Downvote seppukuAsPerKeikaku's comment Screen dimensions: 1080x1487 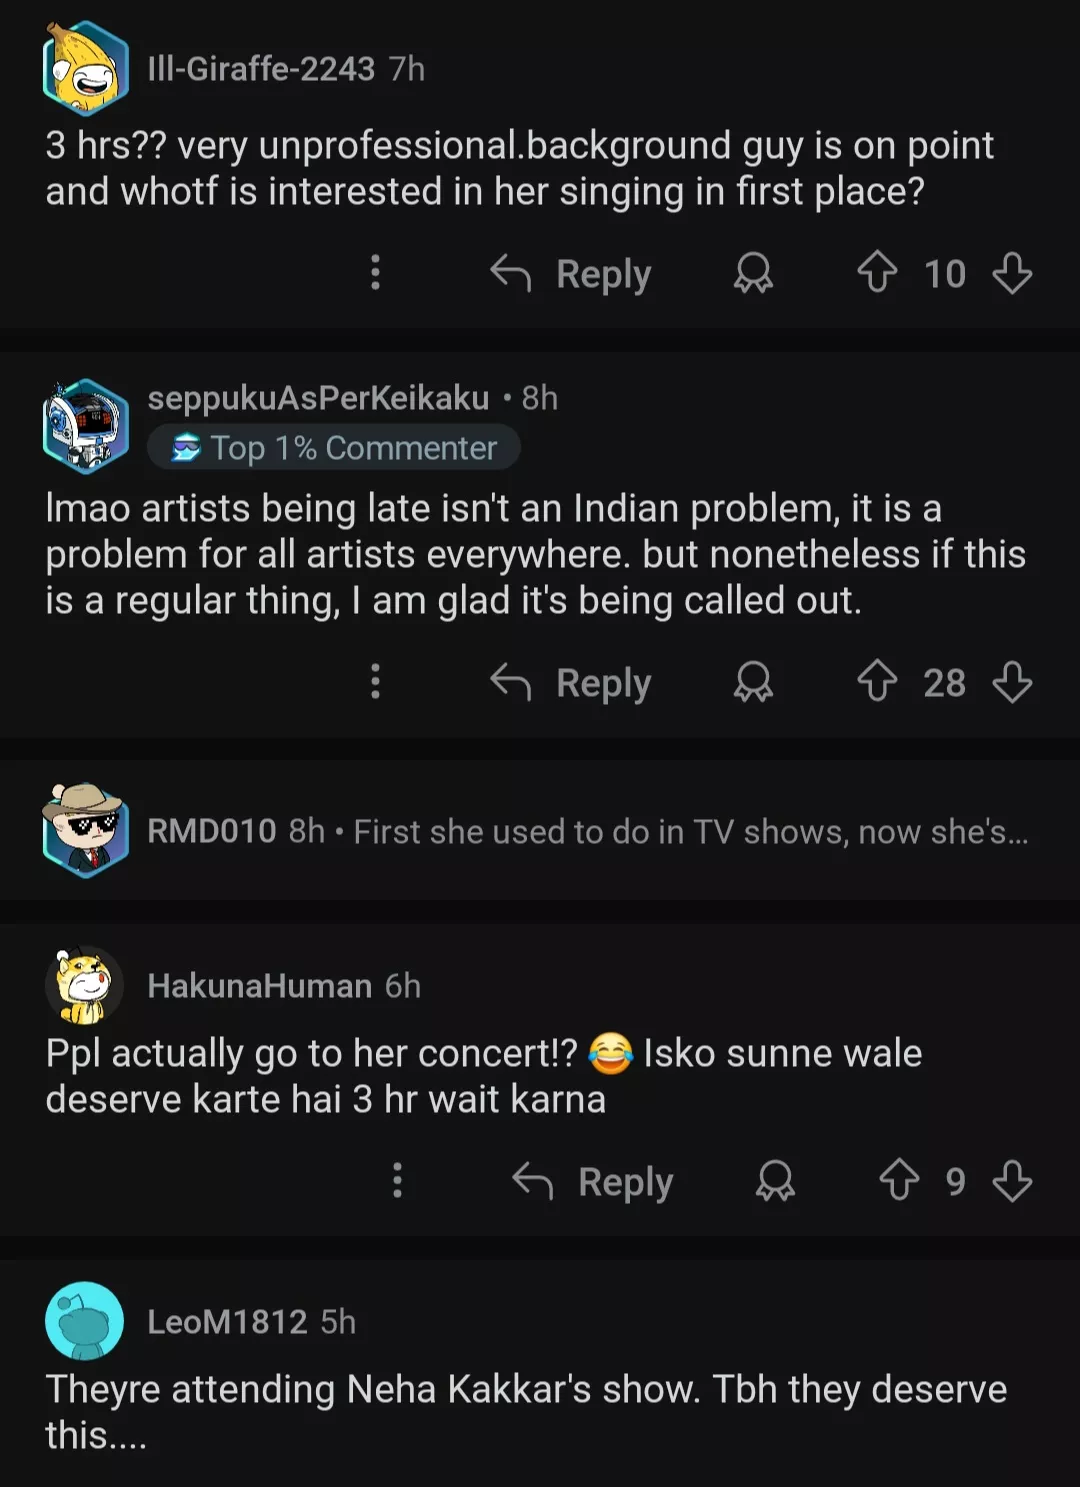pyautogui.click(x=1012, y=682)
